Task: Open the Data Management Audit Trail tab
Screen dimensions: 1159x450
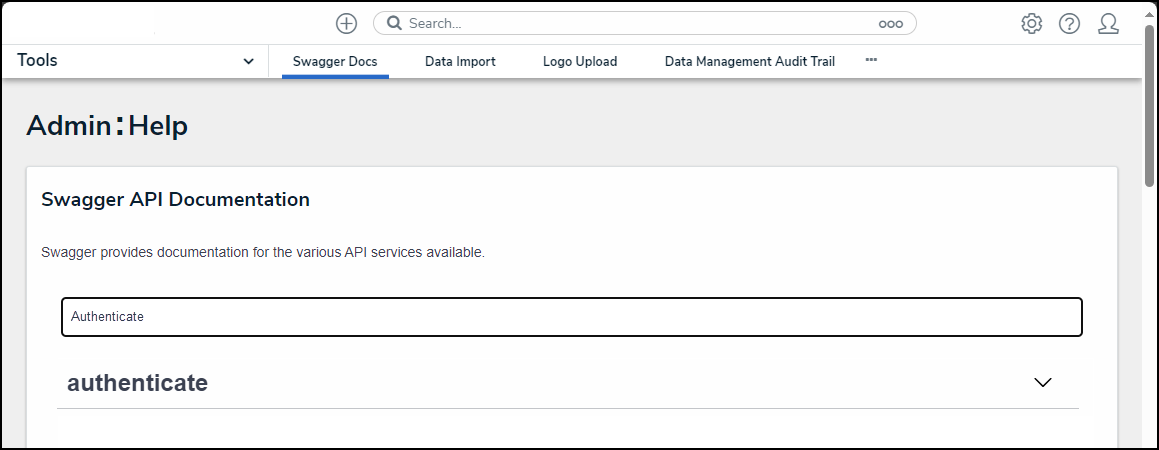Action: (x=750, y=62)
